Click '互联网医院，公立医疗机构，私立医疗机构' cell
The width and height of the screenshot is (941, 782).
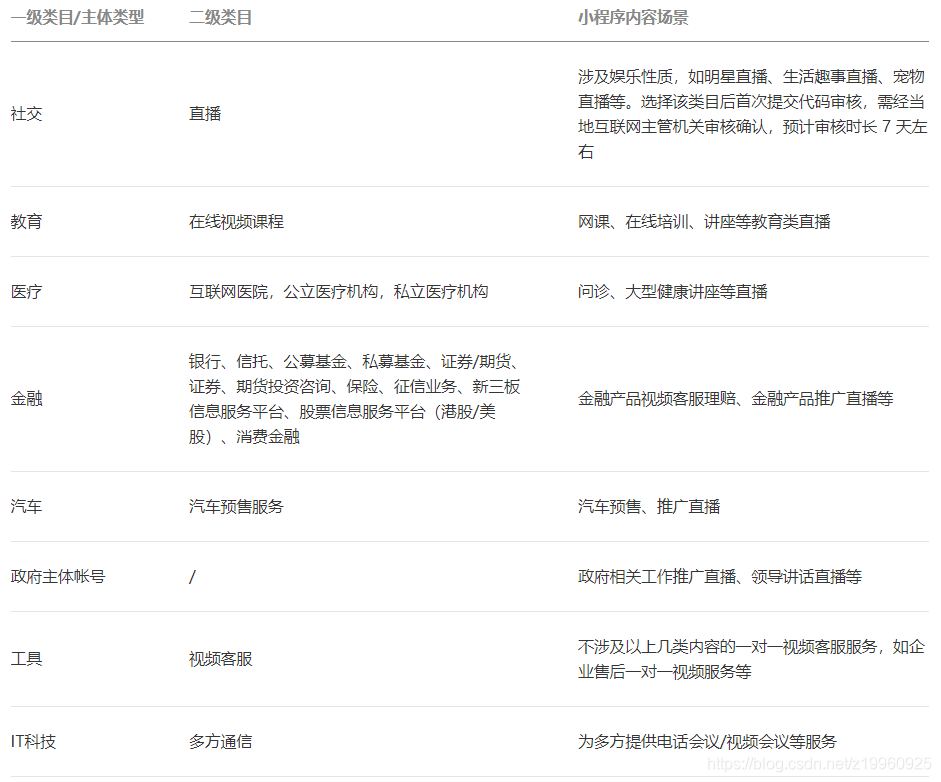[x=338, y=292]
